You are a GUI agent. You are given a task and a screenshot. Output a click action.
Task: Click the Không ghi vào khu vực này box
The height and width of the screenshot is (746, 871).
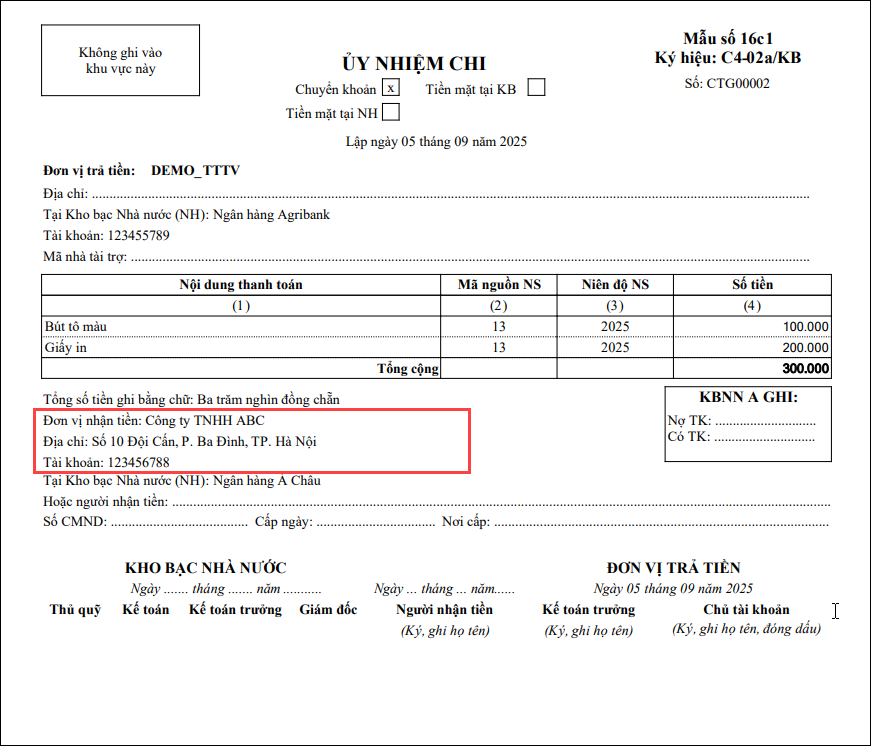(121, 60)
